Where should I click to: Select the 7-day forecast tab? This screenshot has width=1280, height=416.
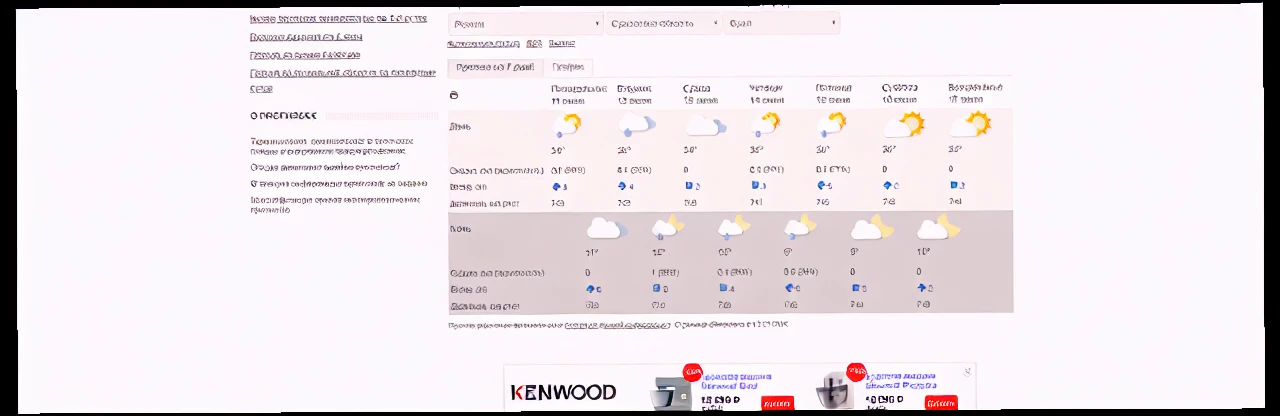pos(494,67)
